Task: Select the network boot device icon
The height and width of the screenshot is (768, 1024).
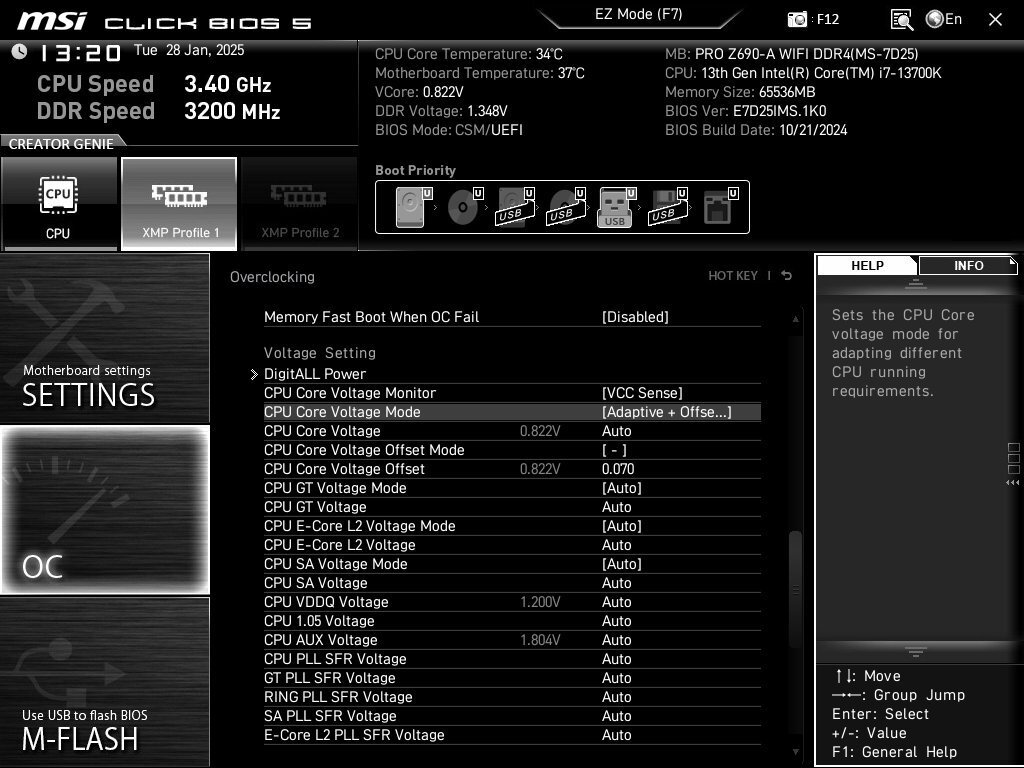Action: coord(720,207)
